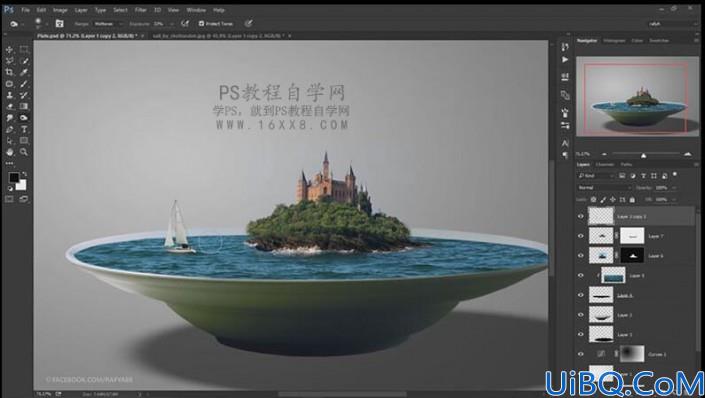Select the Zoom tool
705x398 pixels.
(24, 152)
